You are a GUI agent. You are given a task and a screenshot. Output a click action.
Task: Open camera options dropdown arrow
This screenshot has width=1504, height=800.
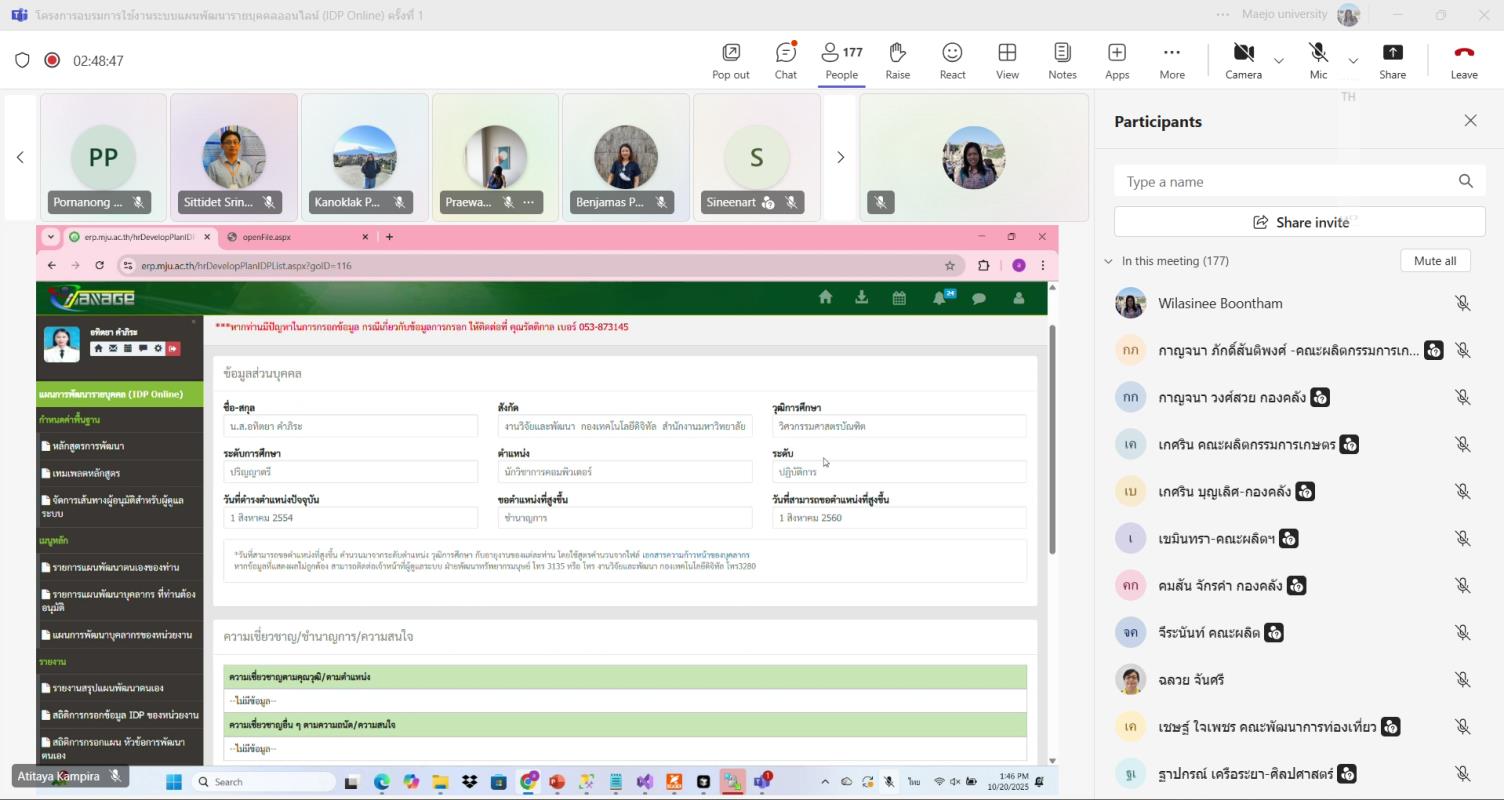(1278, 61)
